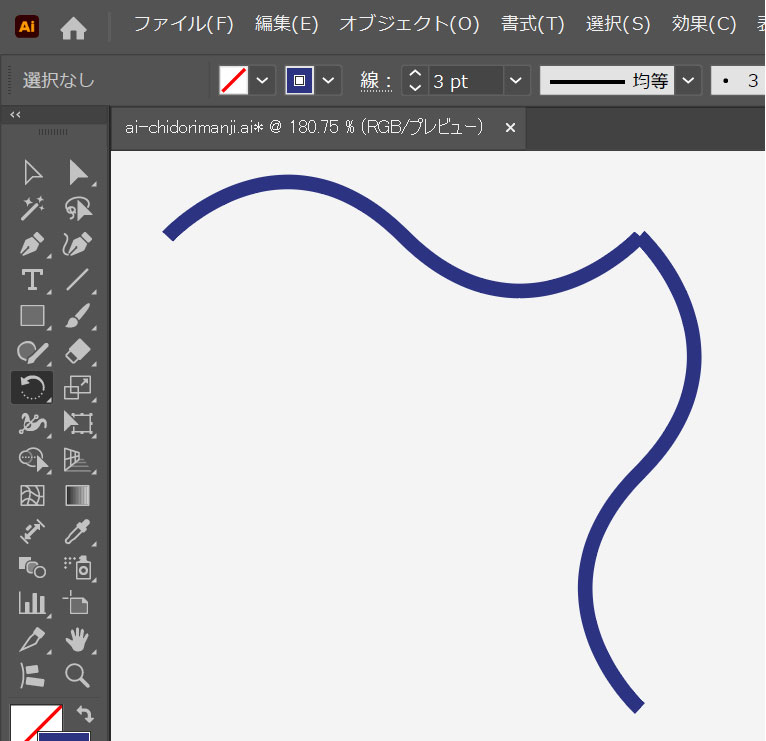Select the Perspective Grid tool
The image size is (766, 741).
77,460
